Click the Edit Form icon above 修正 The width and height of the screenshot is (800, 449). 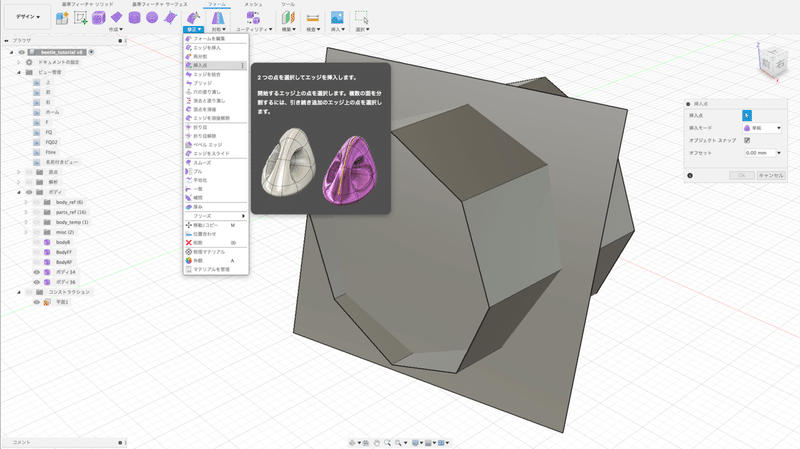click(x=193, y=18)
